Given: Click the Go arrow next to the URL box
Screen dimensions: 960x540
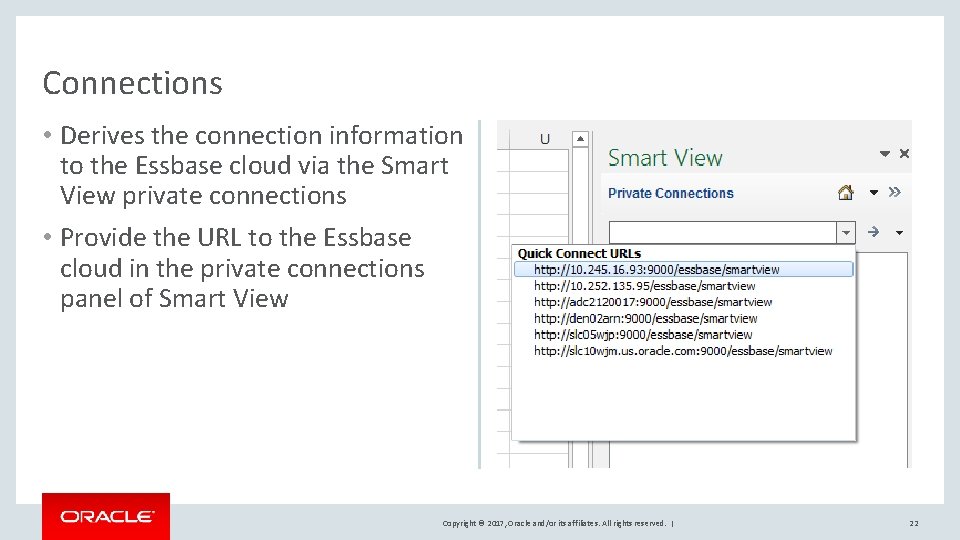Looking at the screenshot, I should (874, 232).
